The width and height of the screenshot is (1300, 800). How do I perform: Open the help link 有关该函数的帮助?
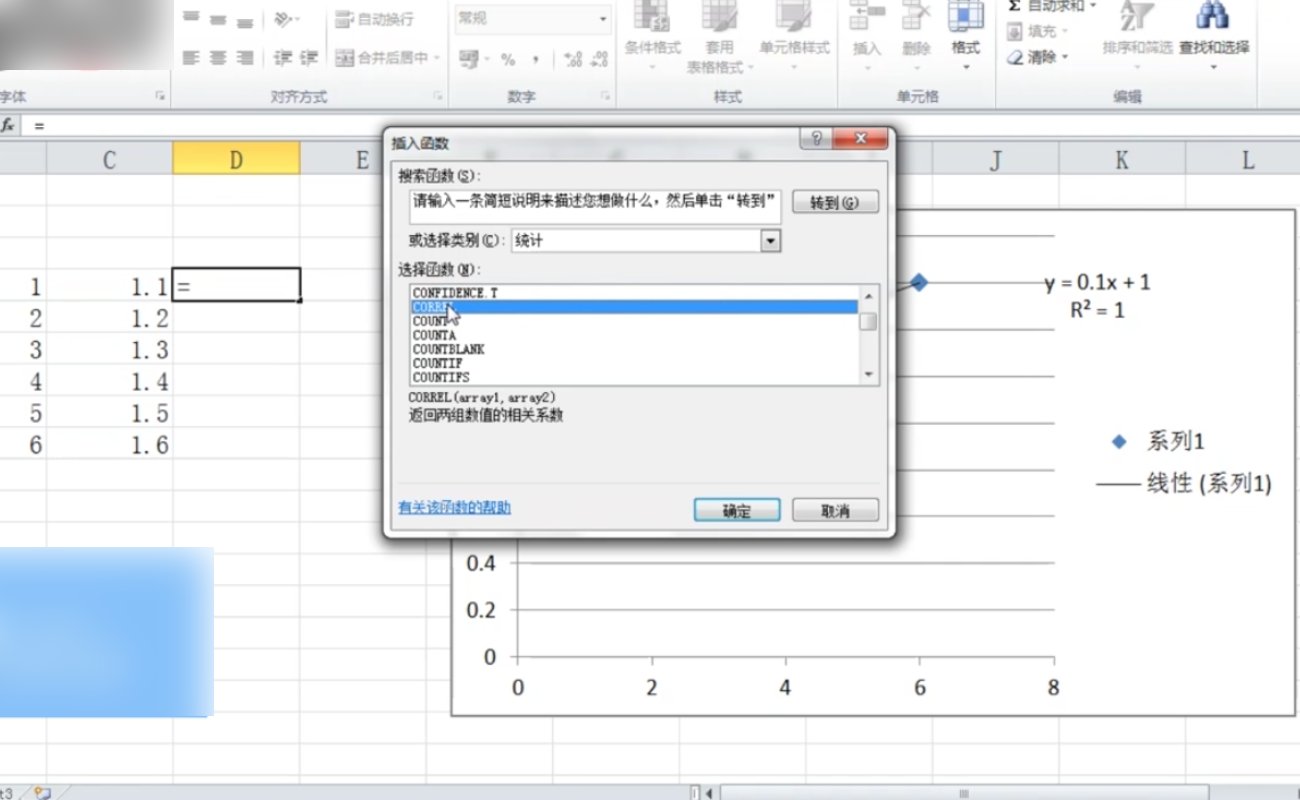click(454, 507)
